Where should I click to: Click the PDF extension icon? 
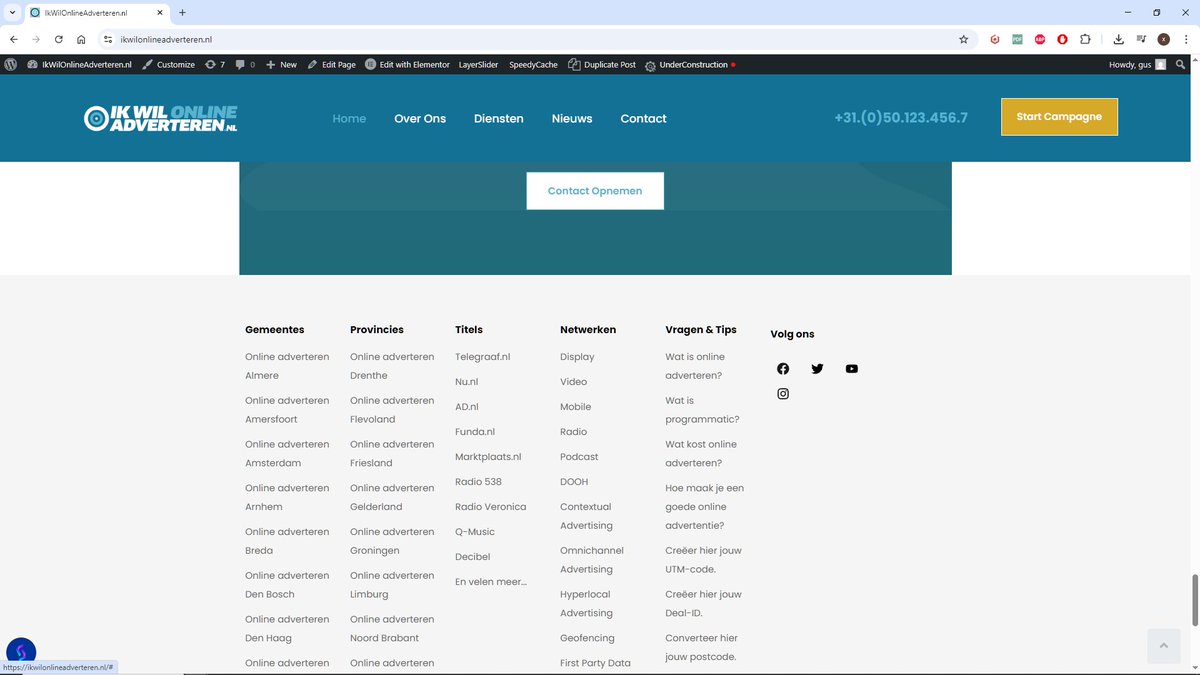[x=1018, y=39]
